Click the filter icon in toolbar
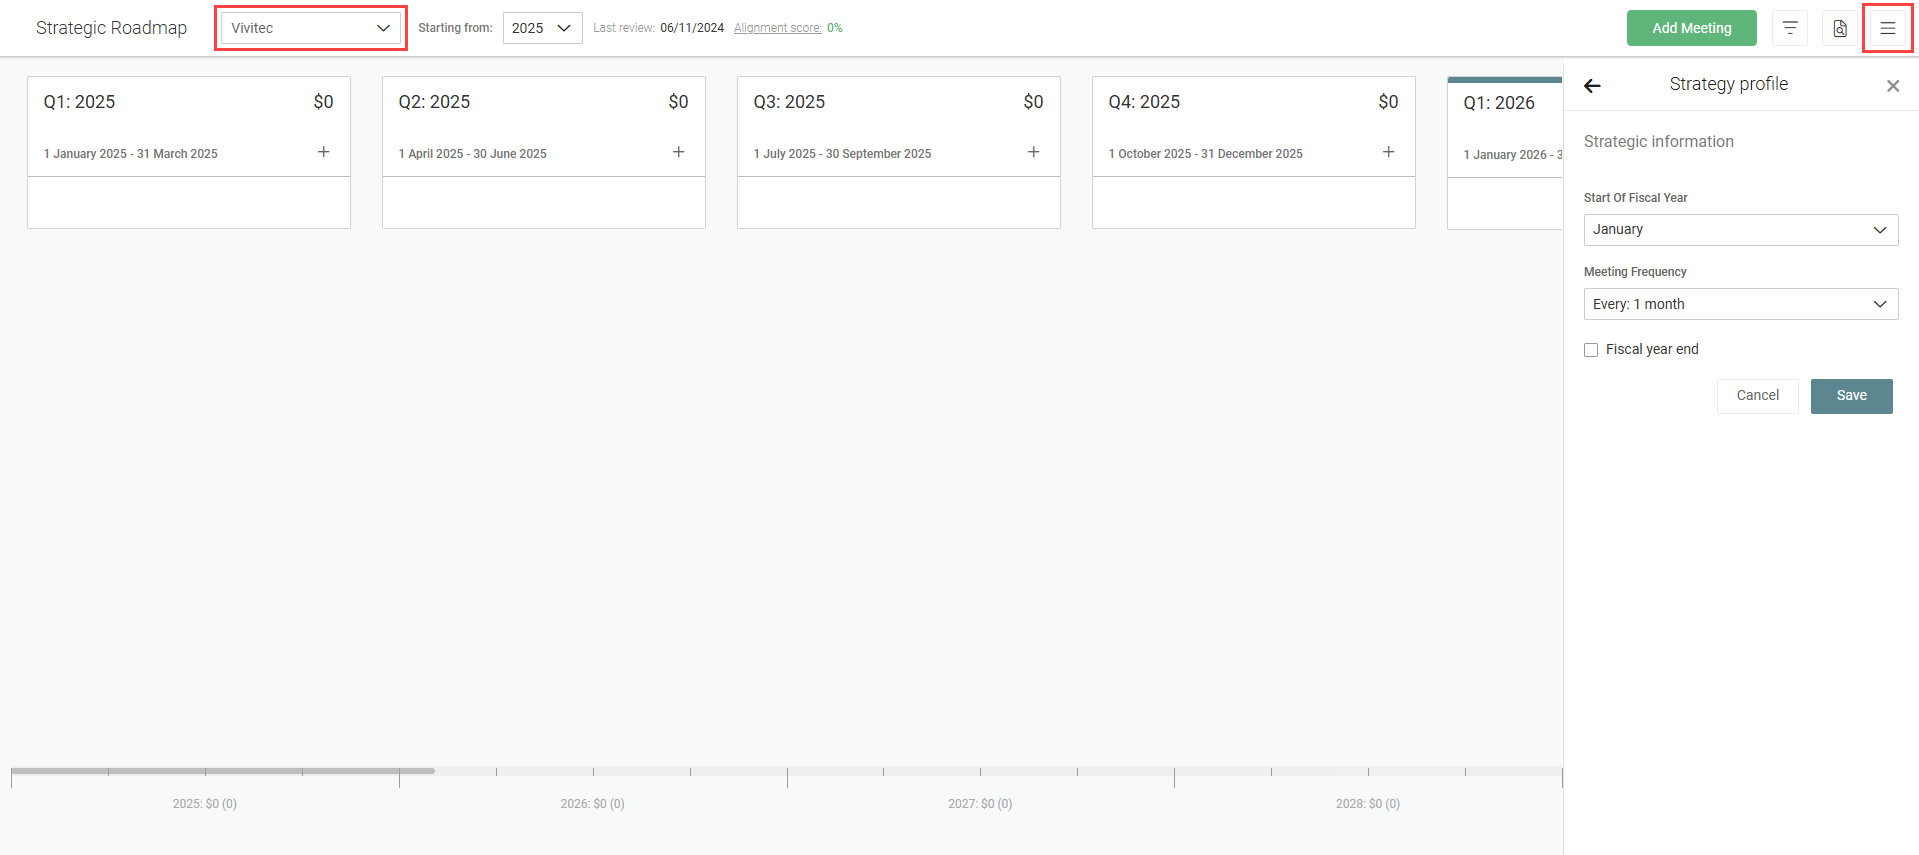 pos(1789,28)
